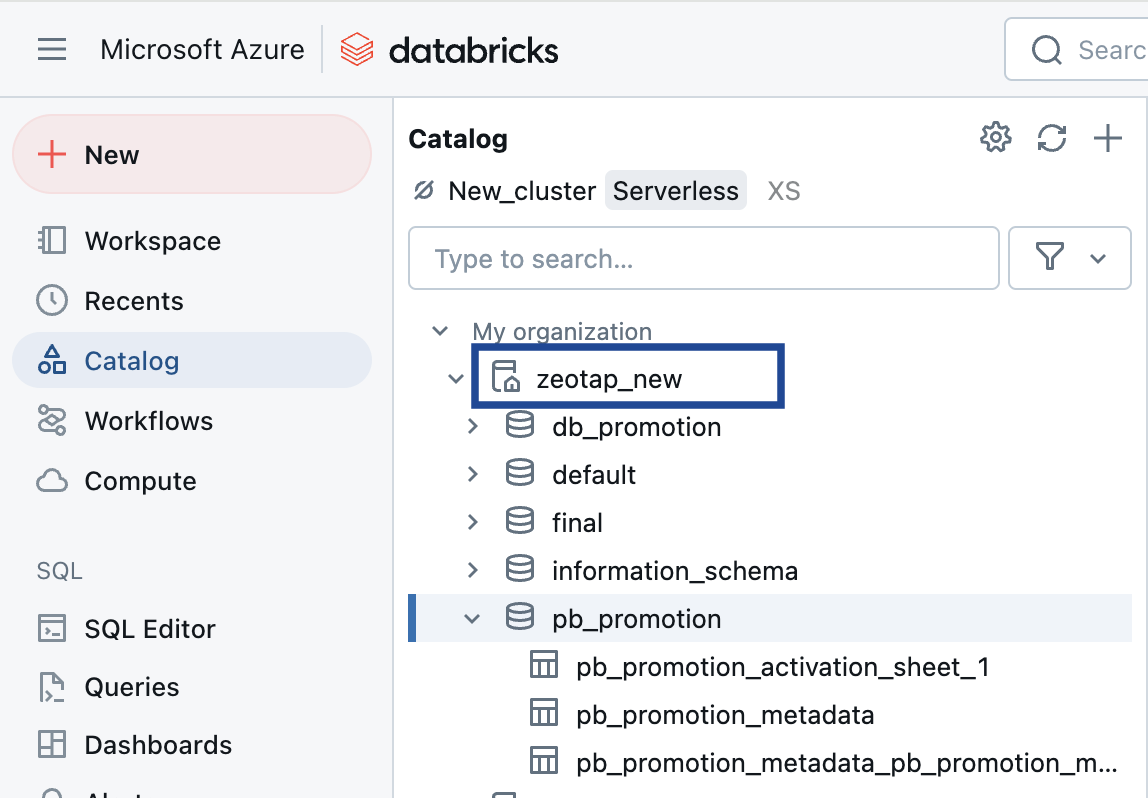
Task: Click the zeotap_new catalog icon
Action: (x=506, y=378)
